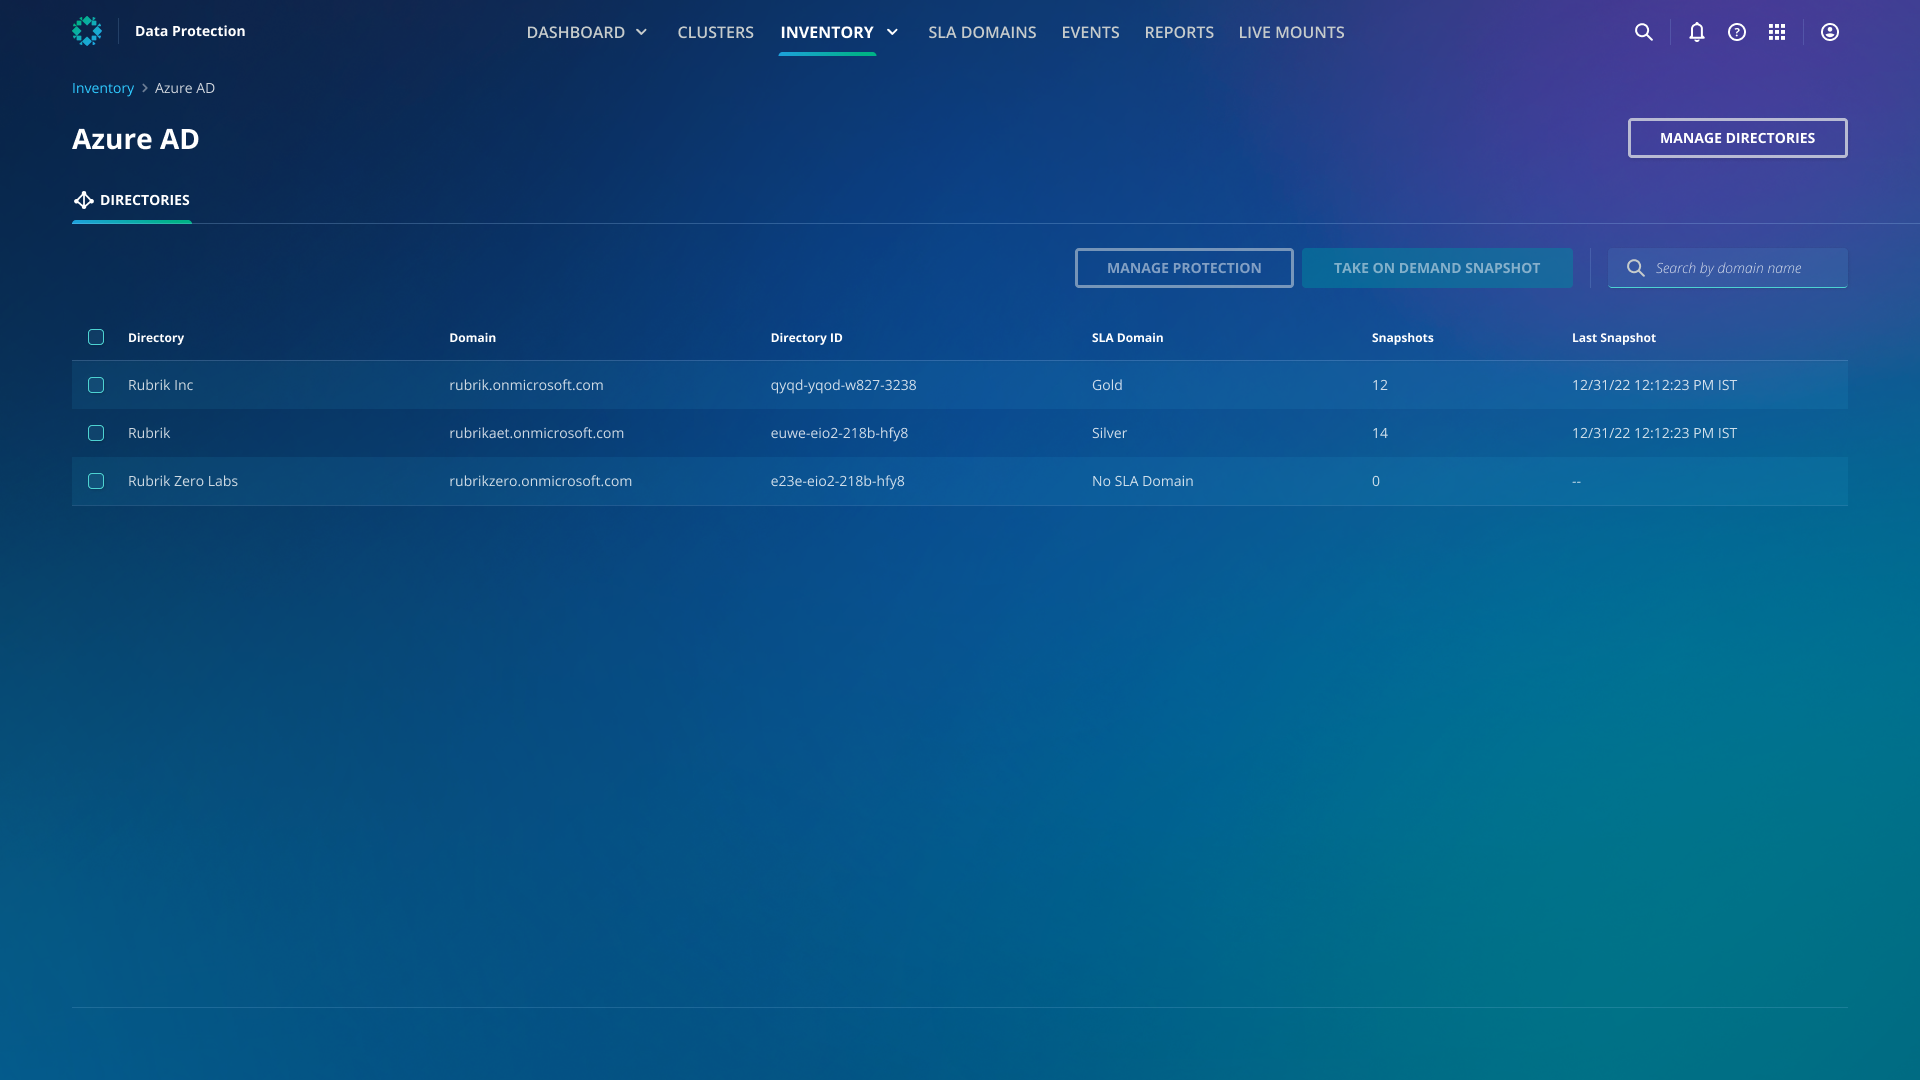The width and height of the screenshot is (1920, 1080).
Task: Sort by the Directory ID column header
Action: pyautogui.click(x=806, y=337)
